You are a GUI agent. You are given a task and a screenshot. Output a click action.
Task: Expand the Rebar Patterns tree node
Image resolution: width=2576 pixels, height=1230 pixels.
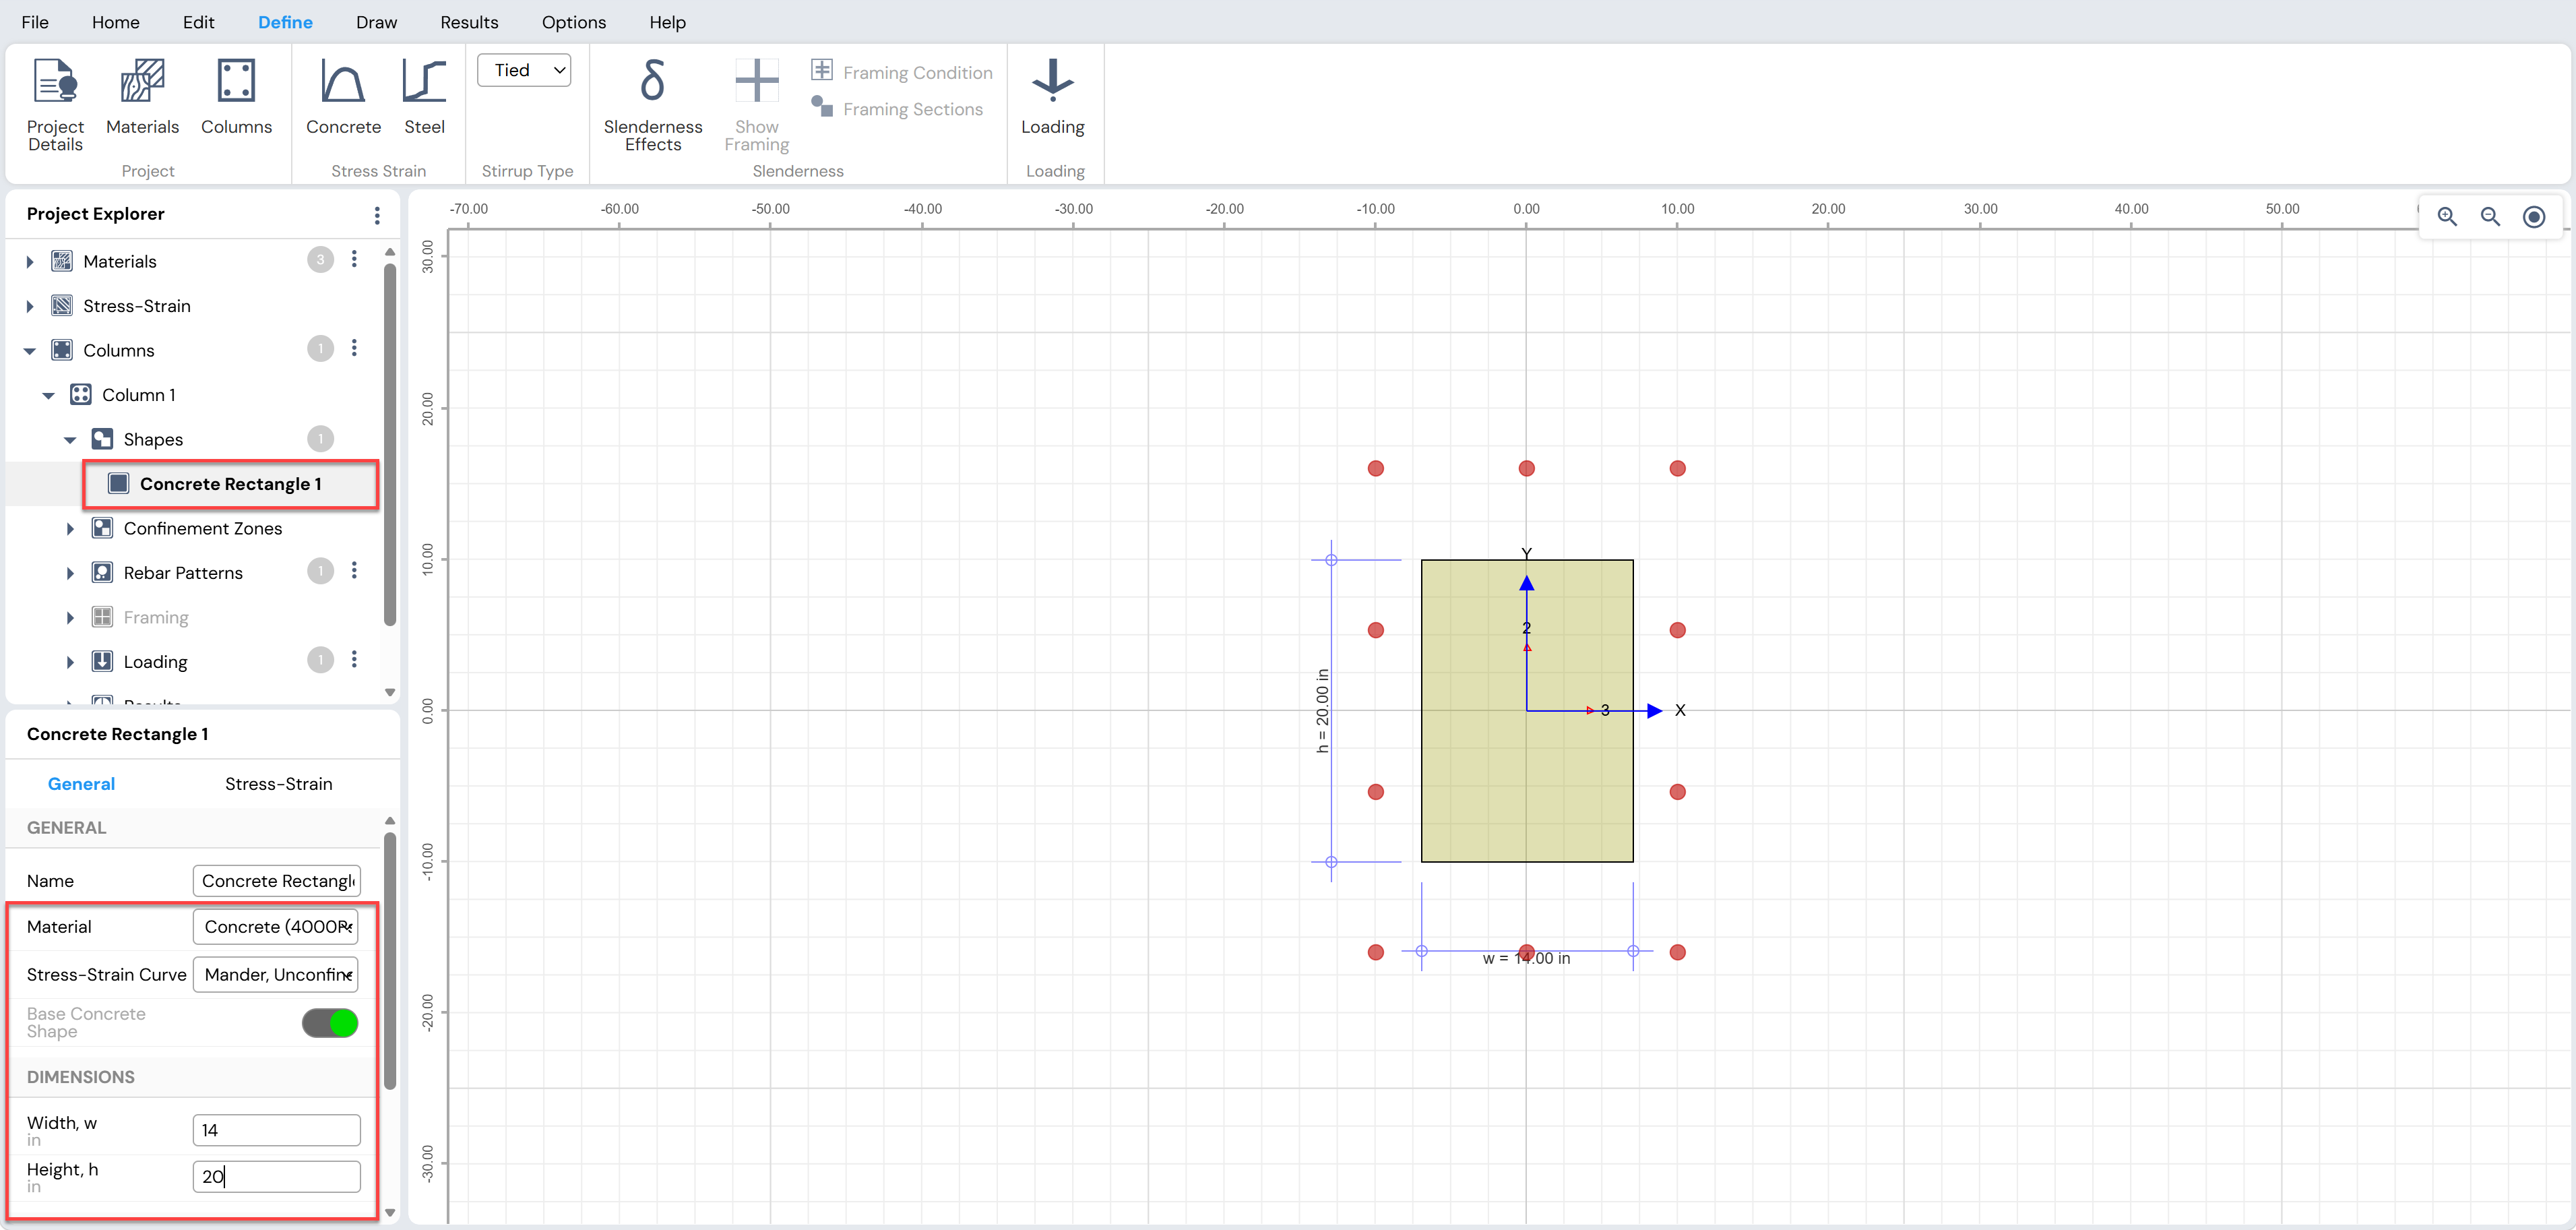pyautogui.click(x=70, y=573)
